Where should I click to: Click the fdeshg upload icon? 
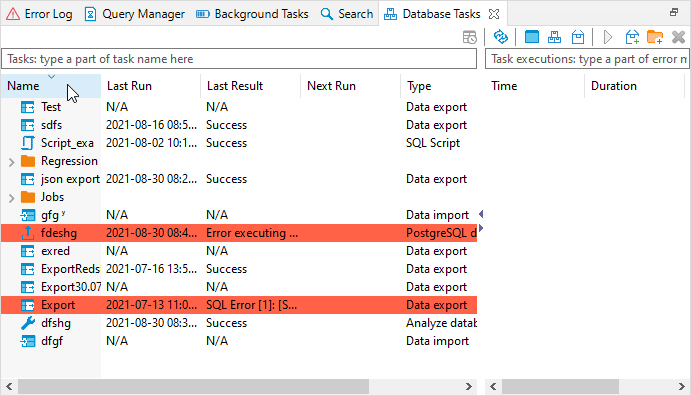pyautogui.click(x=28, y=233)
